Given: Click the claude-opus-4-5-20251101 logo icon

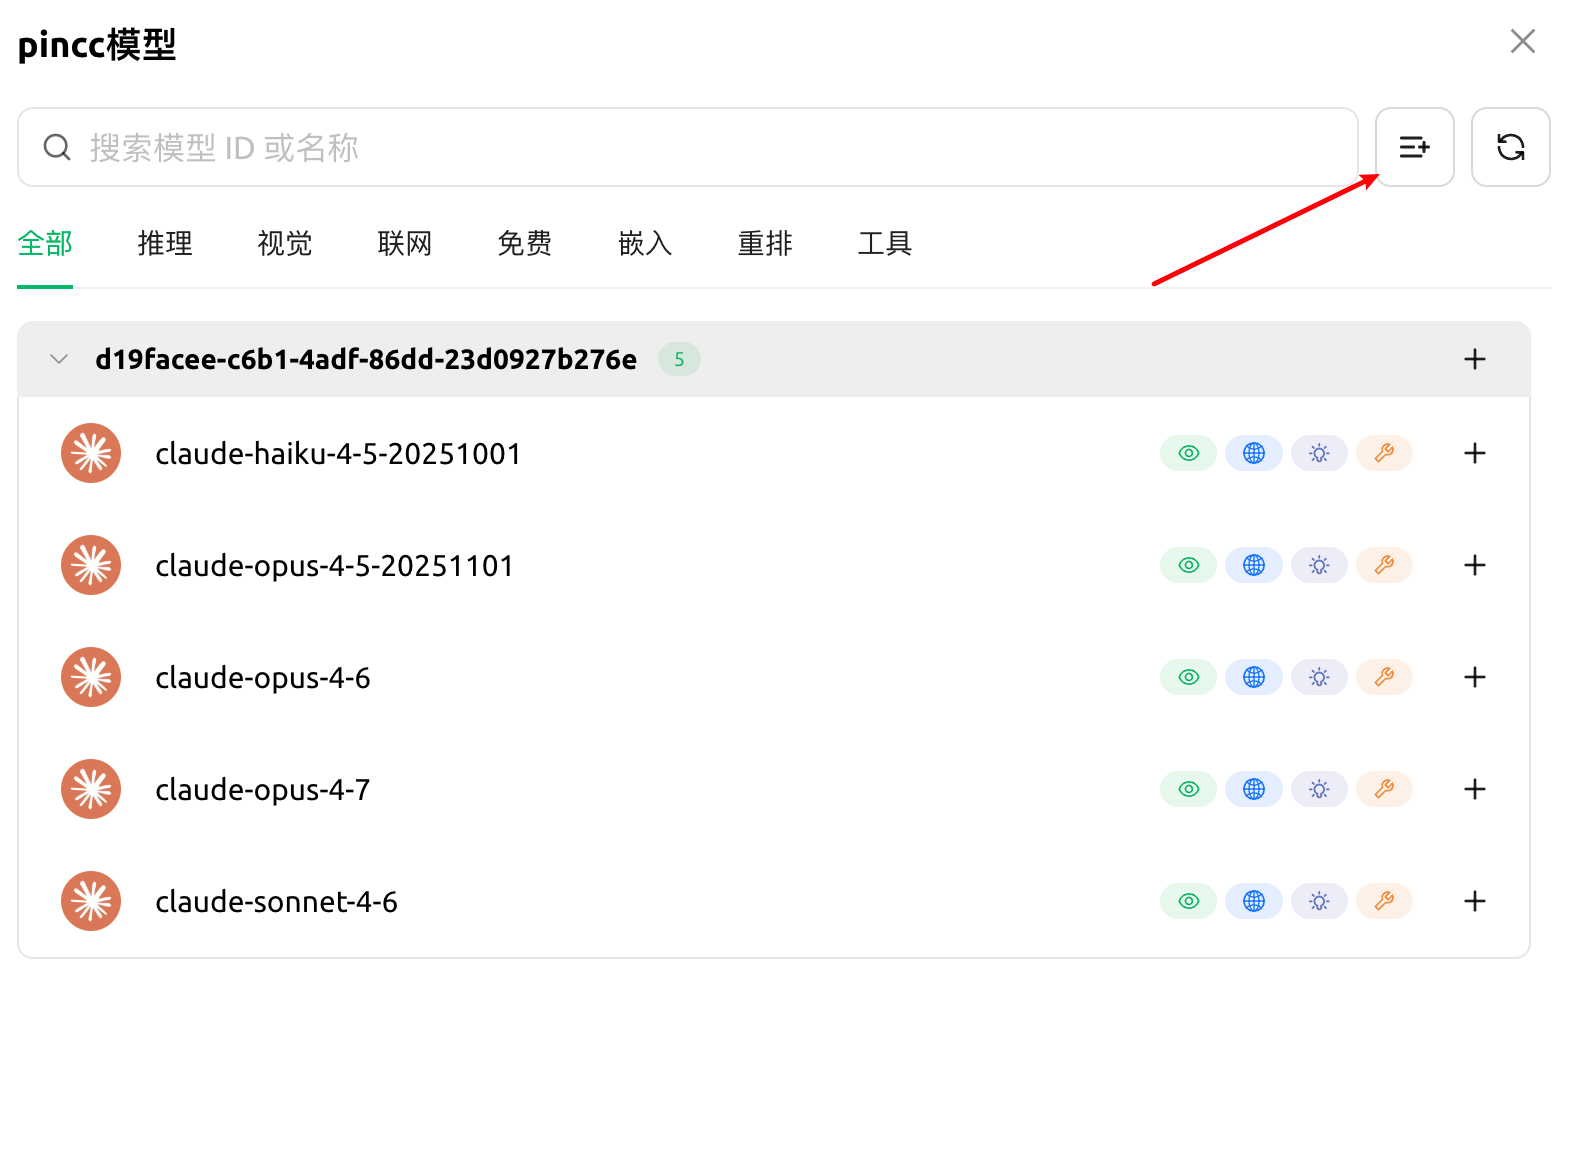Looking at the screenshot, I should [x=91, y=565].
